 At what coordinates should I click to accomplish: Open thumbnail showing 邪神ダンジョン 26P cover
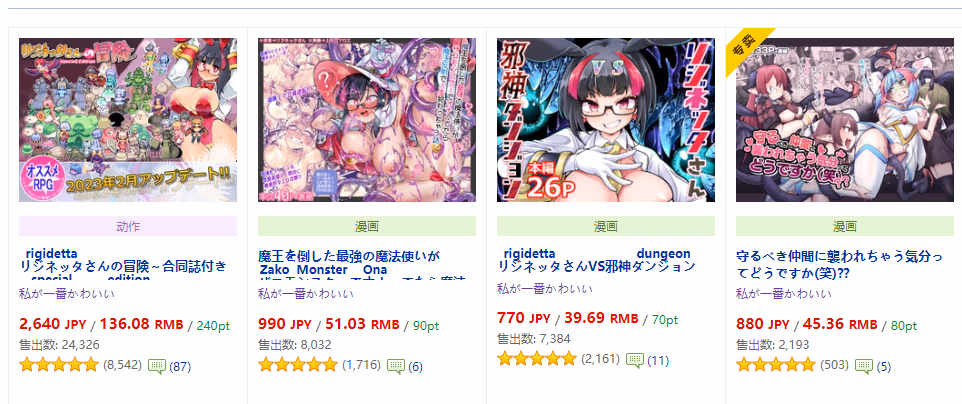(606, 120)
